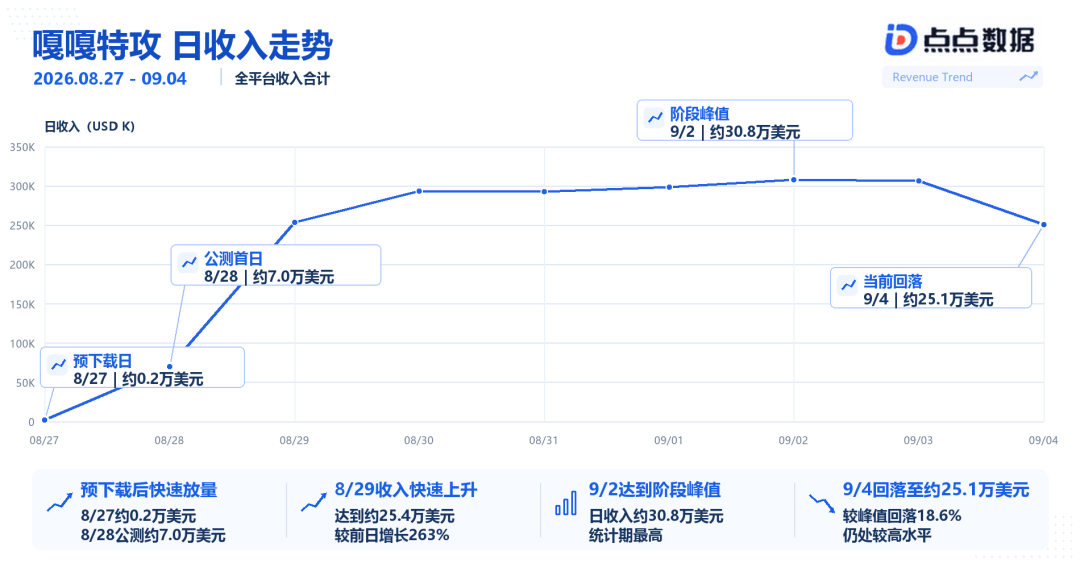Click bar chart icon beside 9/2达到阶段峰值
Screen dimensions: 1080x568
[x=566, y=503]
